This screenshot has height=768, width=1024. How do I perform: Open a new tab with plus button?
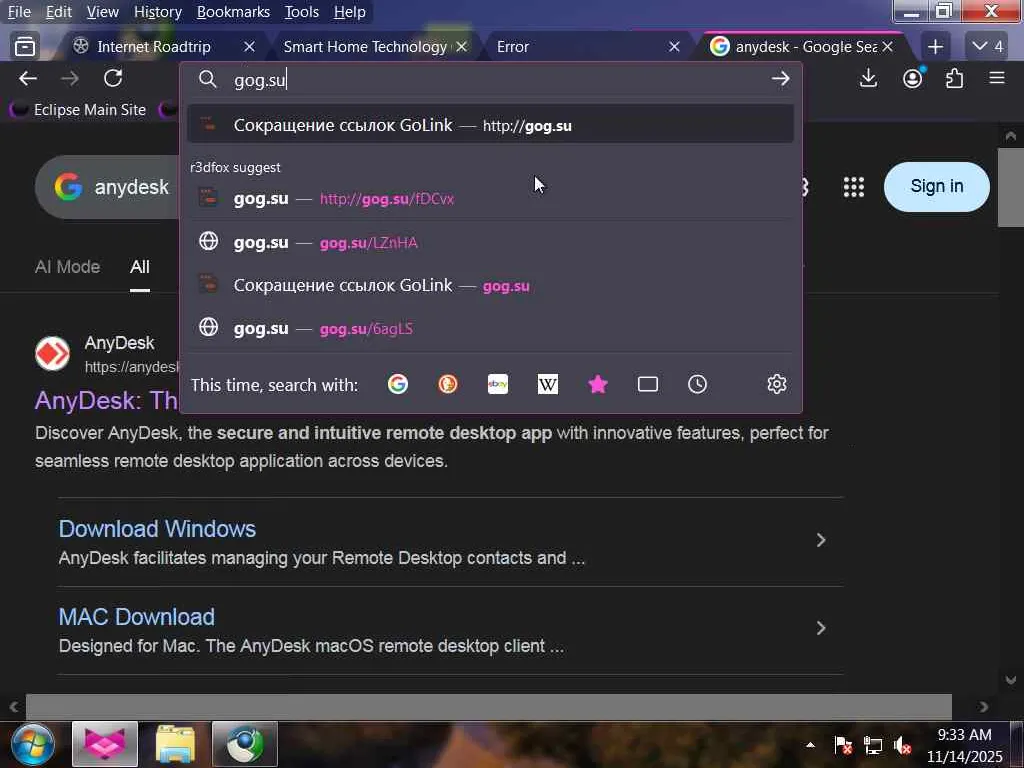[x=935, y=46]
